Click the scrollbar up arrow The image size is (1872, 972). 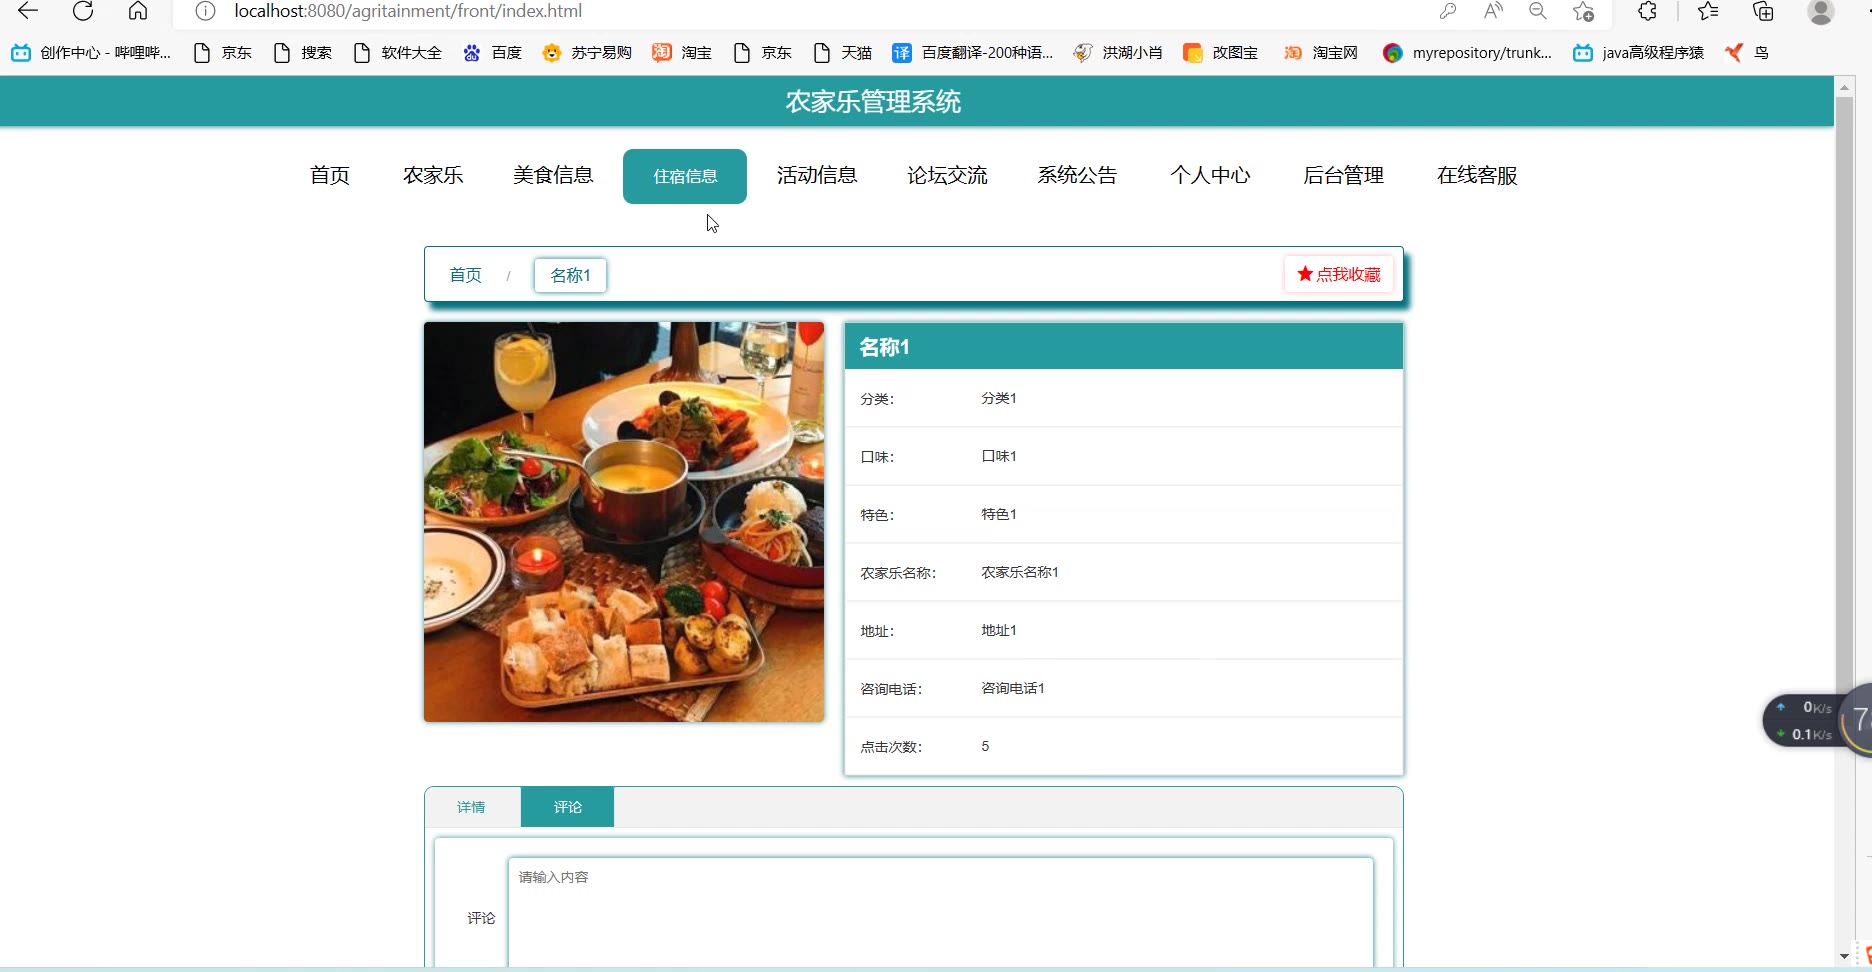(1845, 87)
